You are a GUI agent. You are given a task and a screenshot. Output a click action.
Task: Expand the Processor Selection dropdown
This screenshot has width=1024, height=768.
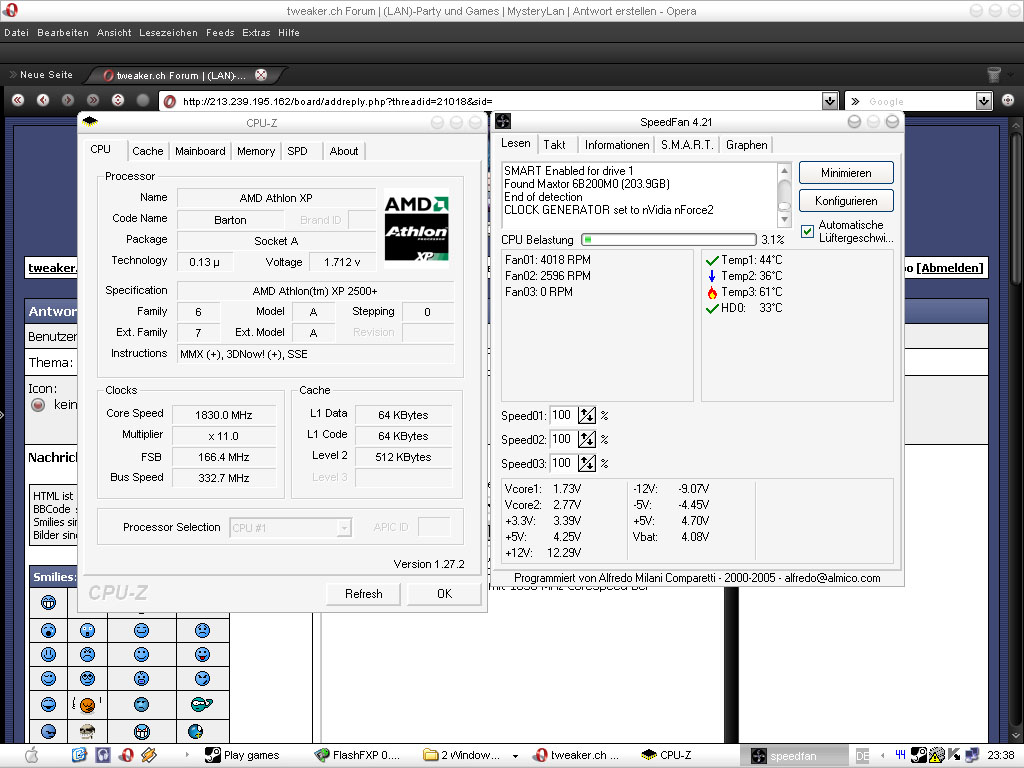pyautogui.click(x=343, y=527)
